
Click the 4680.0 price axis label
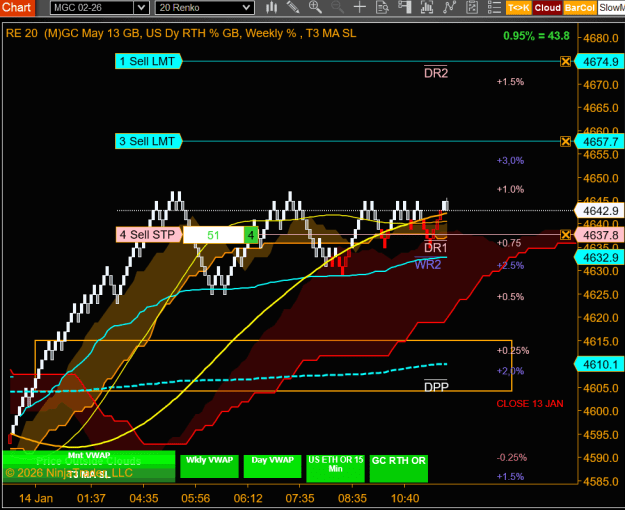(601, 38)
